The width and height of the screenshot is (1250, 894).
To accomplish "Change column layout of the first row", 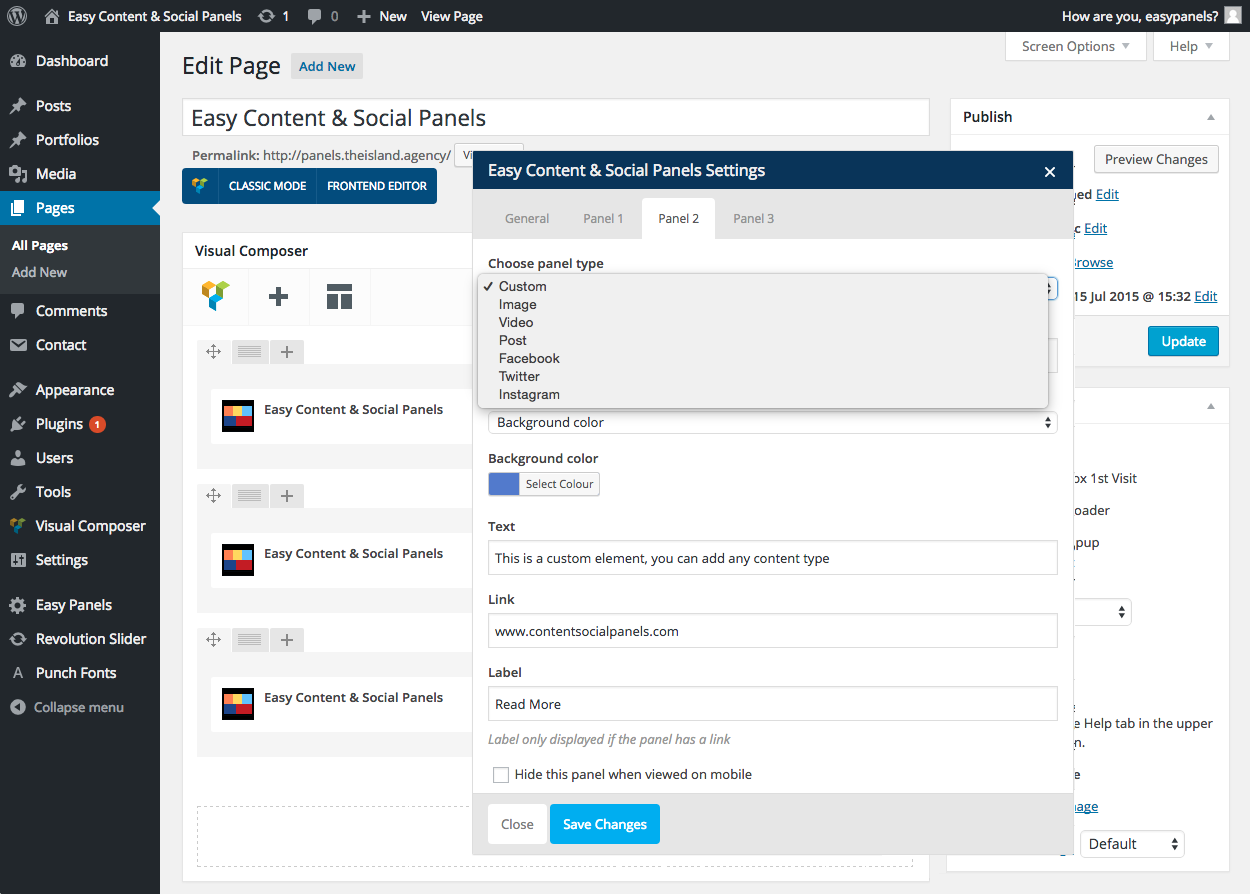I will pos(250,351).
